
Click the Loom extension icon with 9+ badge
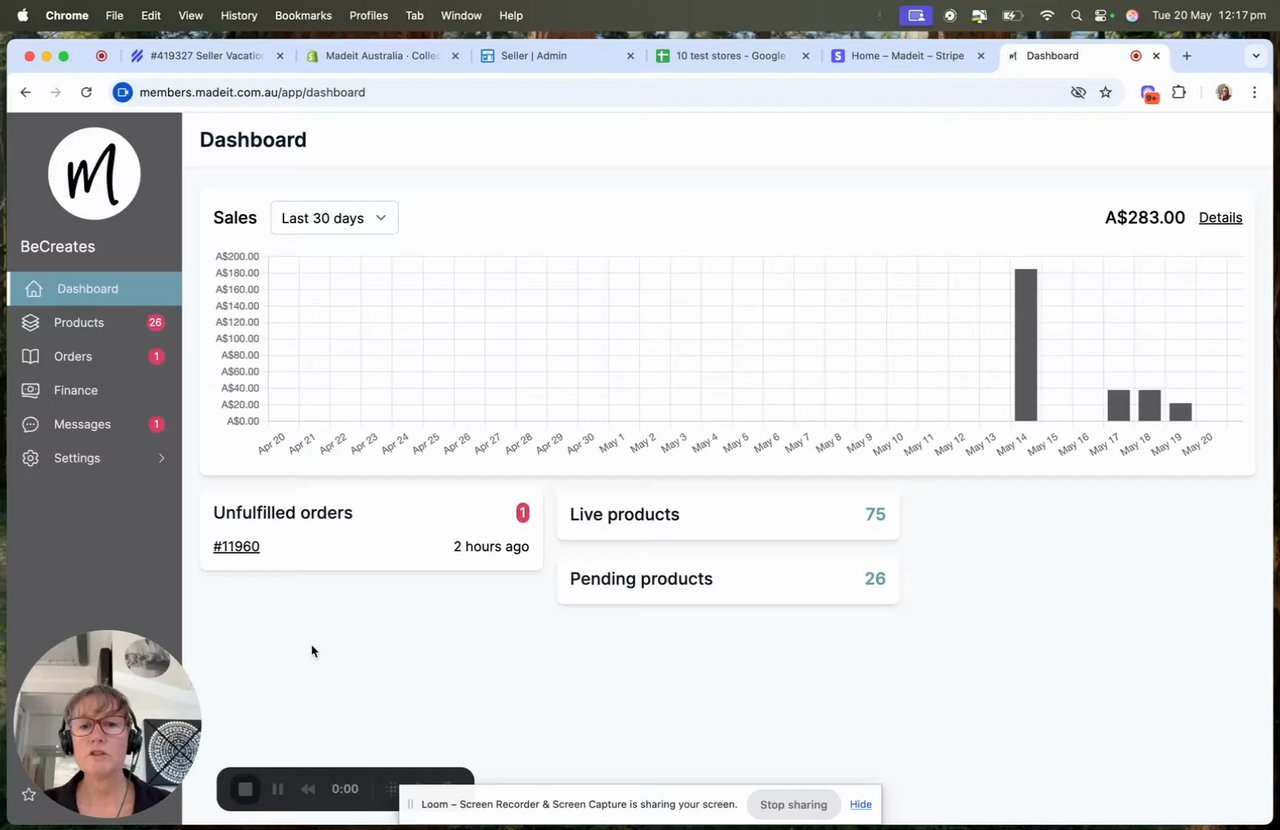(1149, 93)
